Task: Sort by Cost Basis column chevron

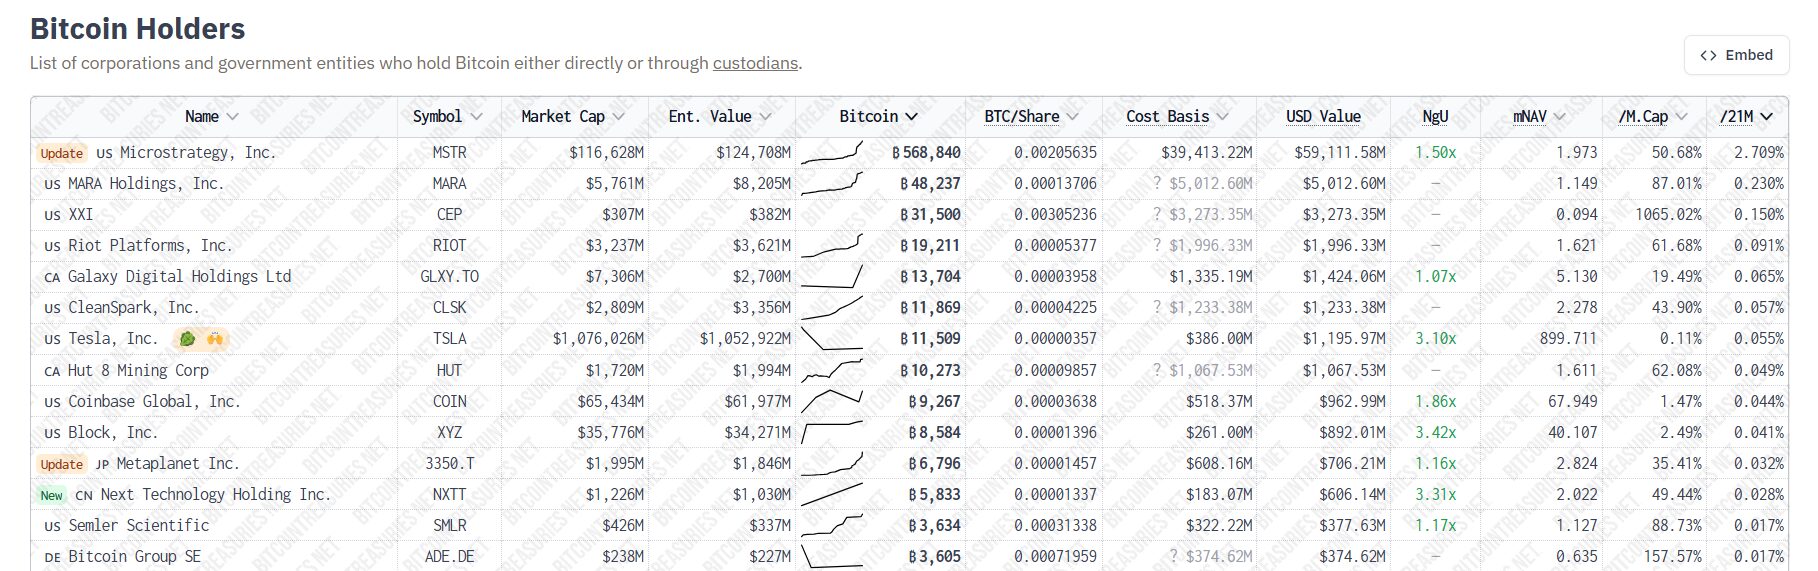Action: [x=1222, y=117]
